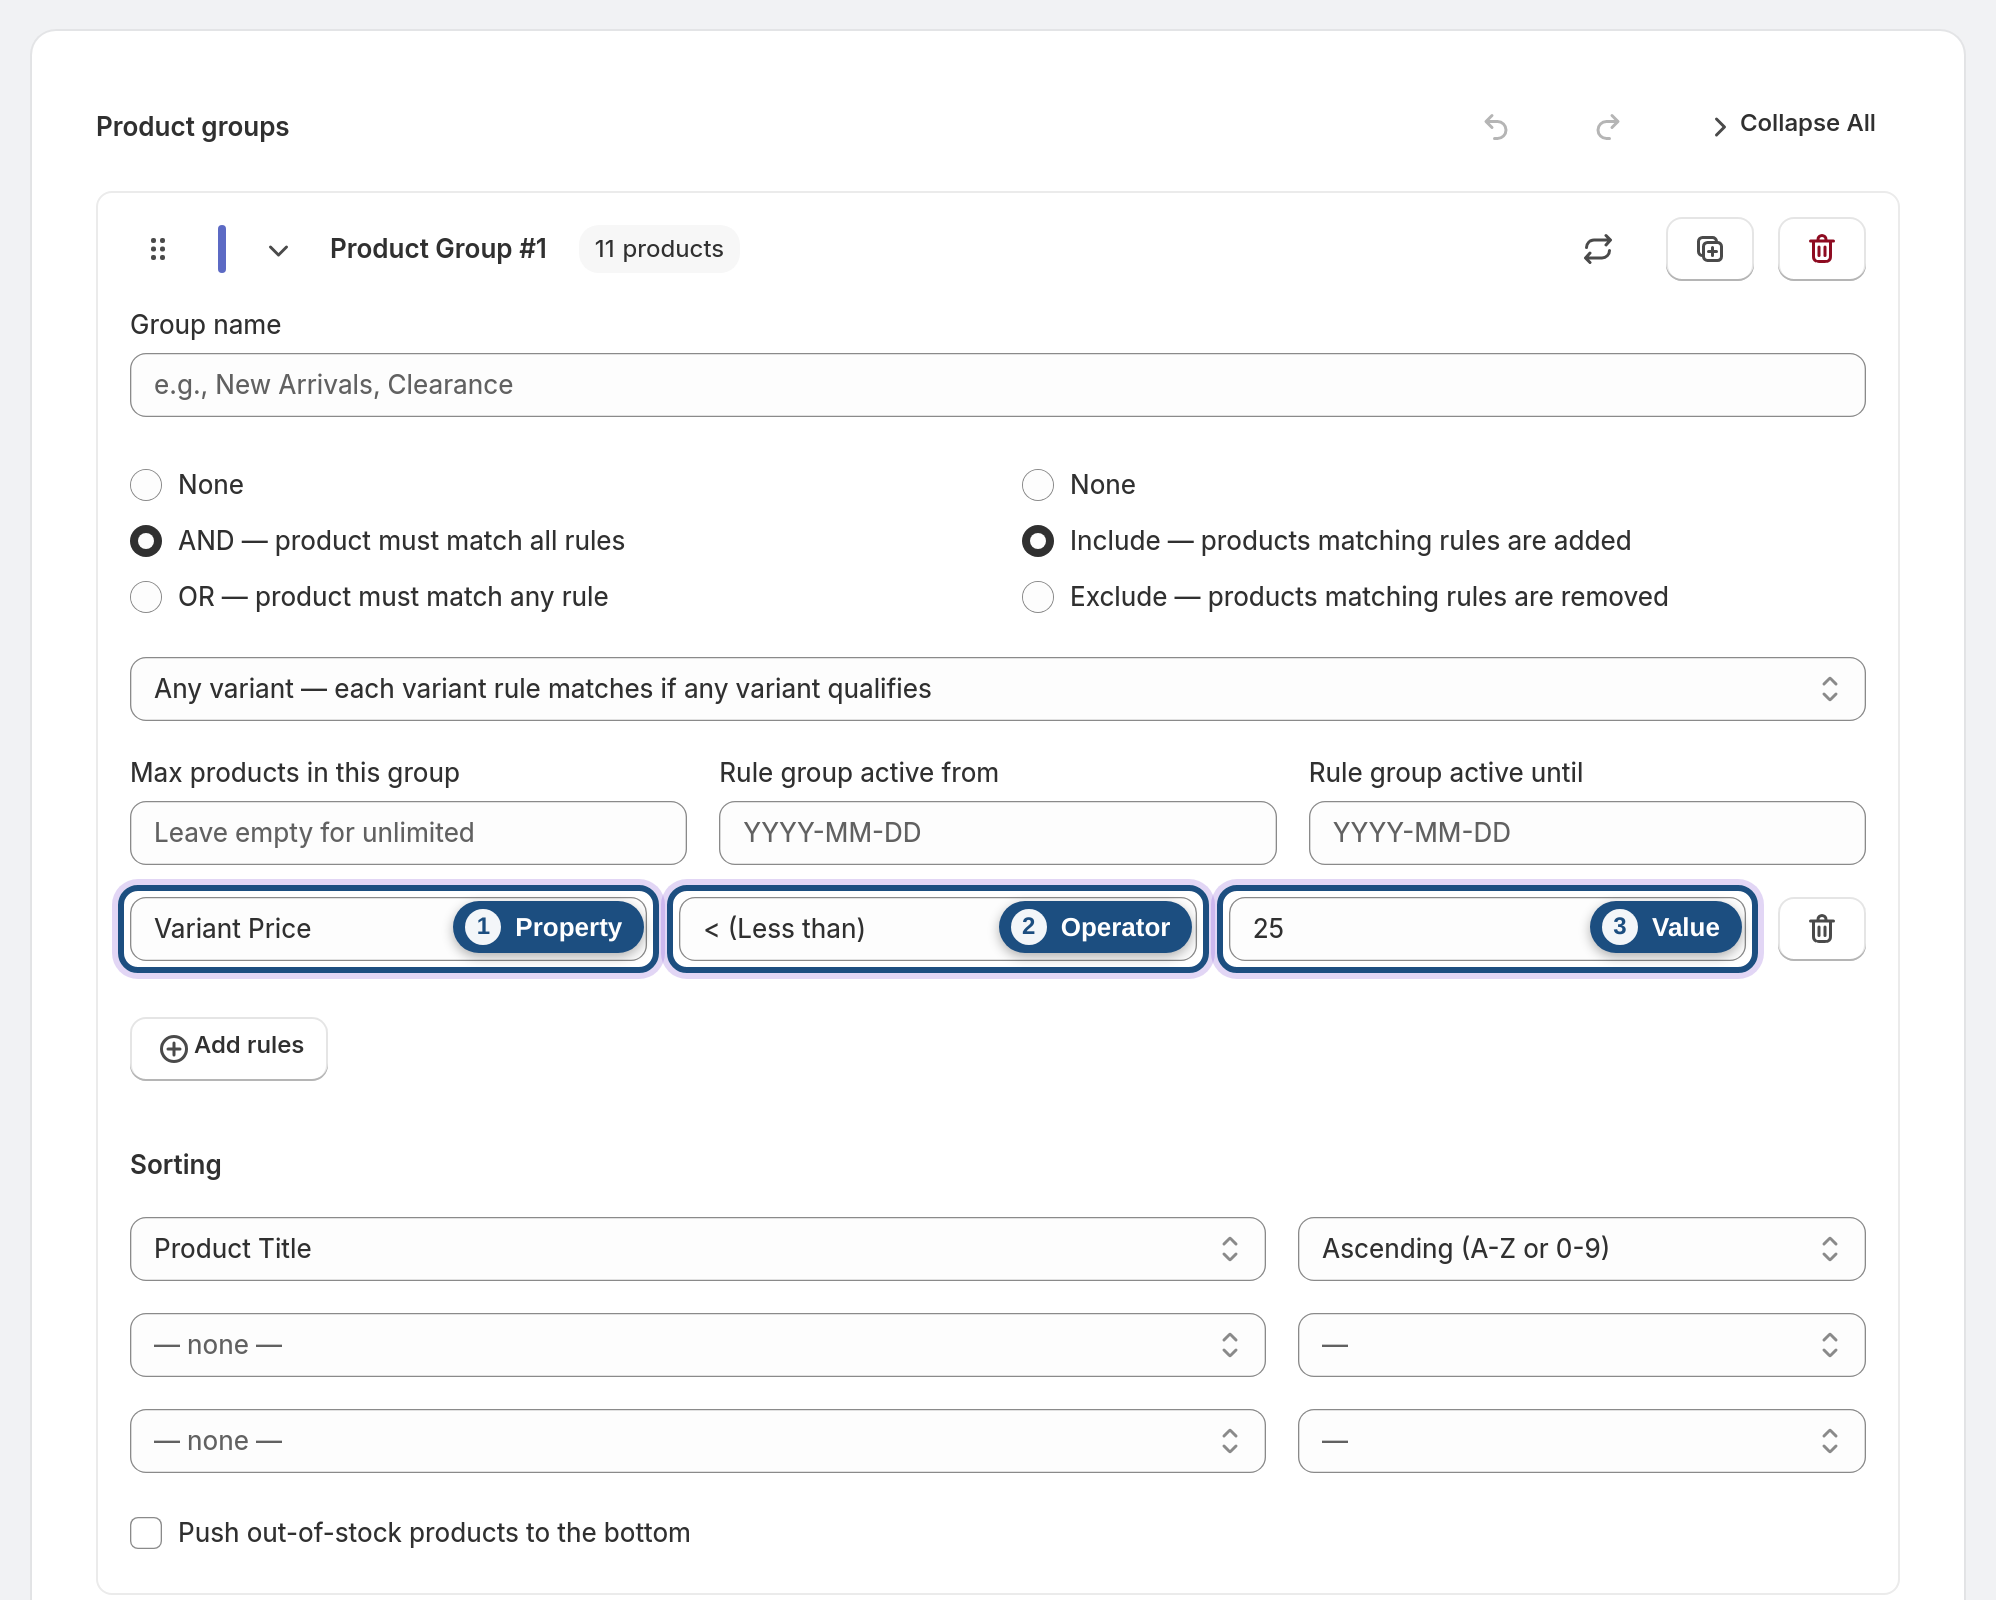
Task: Click the 11 products badge
Action: 659,249
